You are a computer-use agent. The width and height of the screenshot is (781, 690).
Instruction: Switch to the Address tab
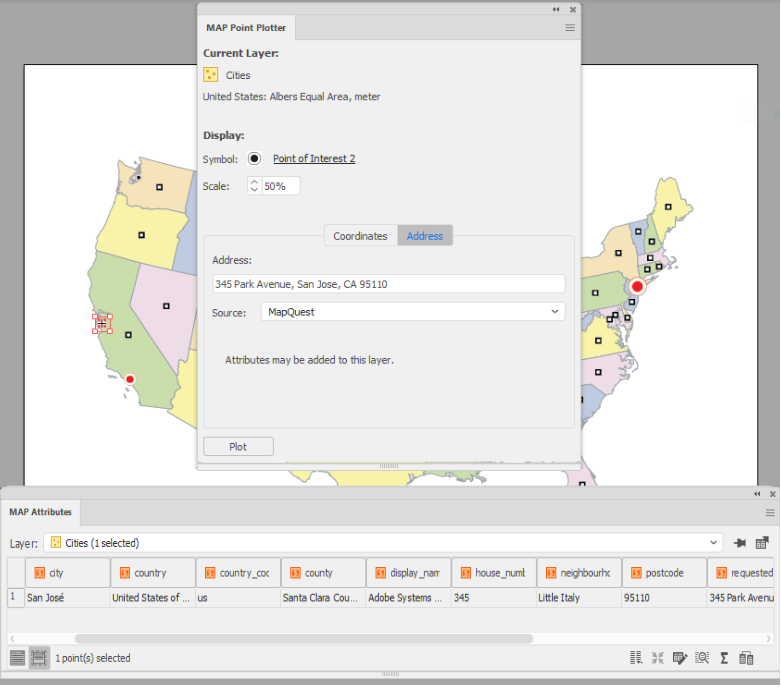[x=425, y=236]
